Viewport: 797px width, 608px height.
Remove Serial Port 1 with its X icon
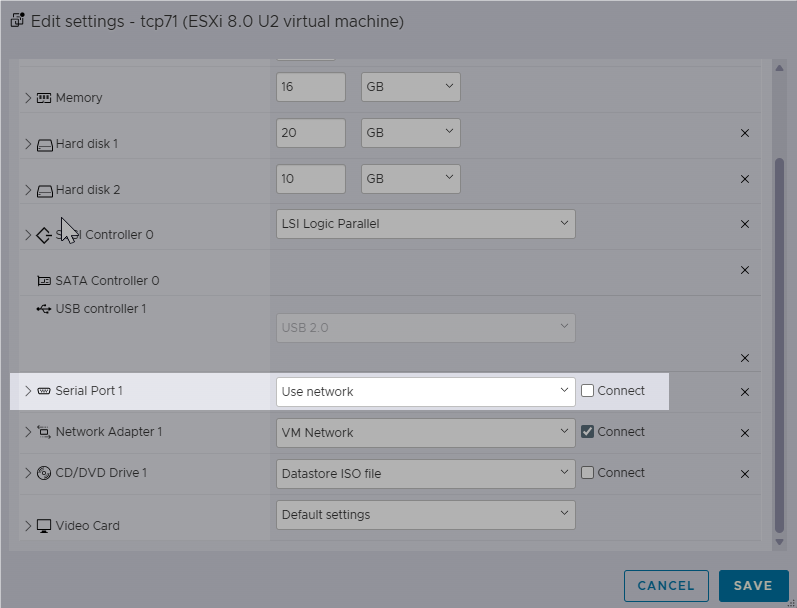pos(745,392)
